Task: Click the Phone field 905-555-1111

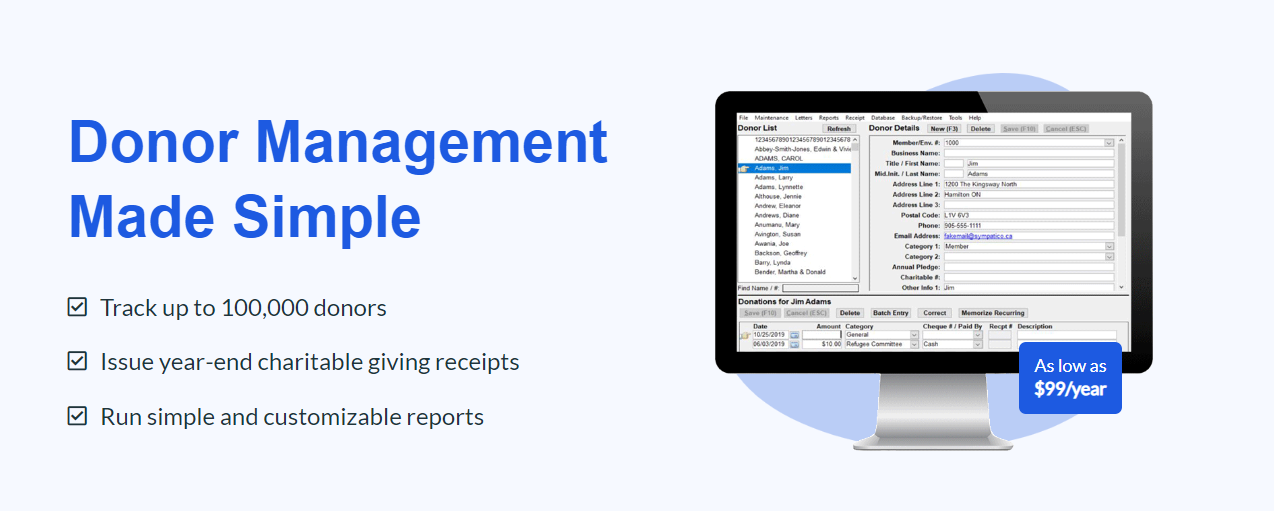Action: click(x=1029, y=226)
